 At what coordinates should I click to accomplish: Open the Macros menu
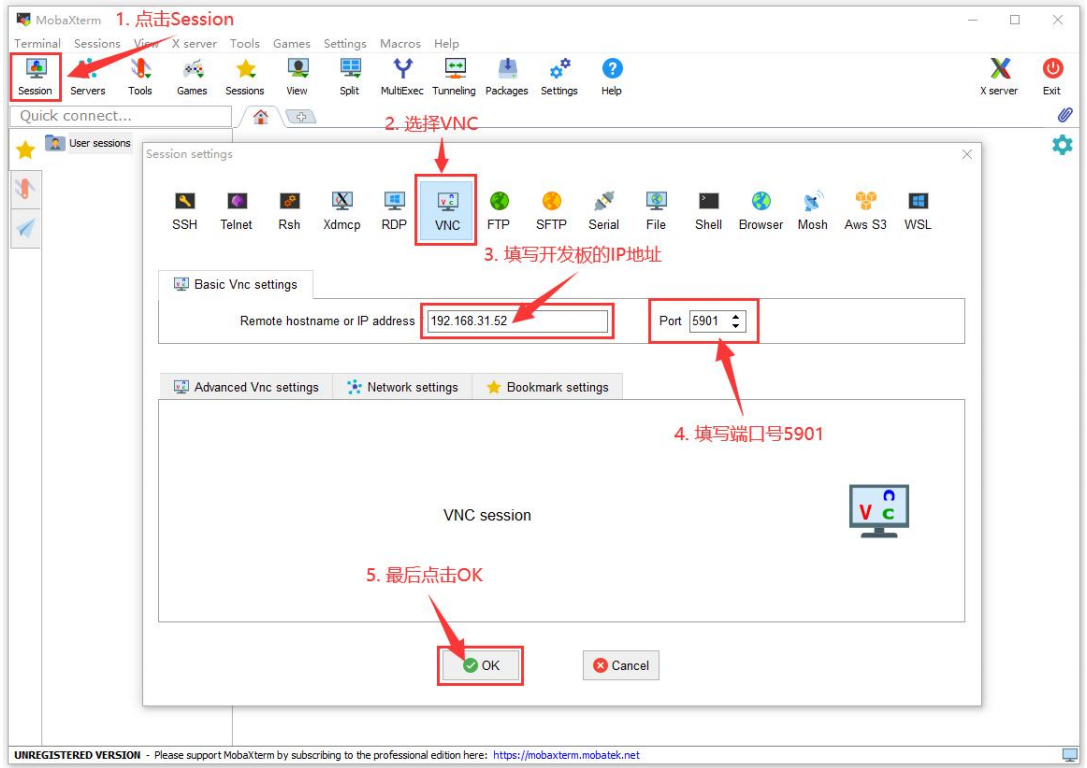(x=400, y=43)
